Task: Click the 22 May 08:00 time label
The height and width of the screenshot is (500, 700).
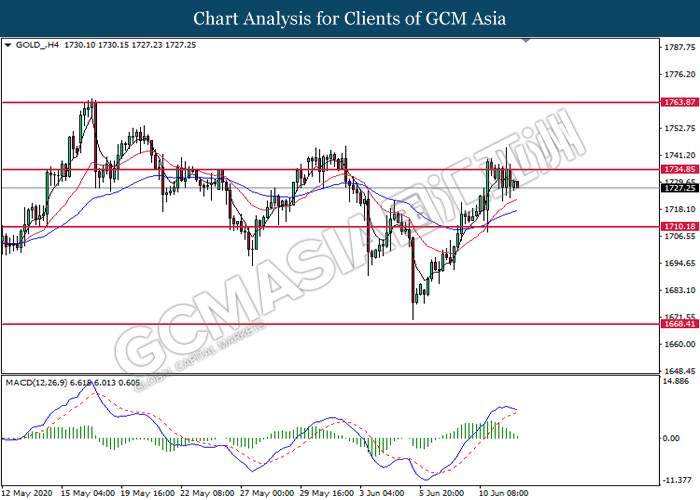Action: pos(207,493)
